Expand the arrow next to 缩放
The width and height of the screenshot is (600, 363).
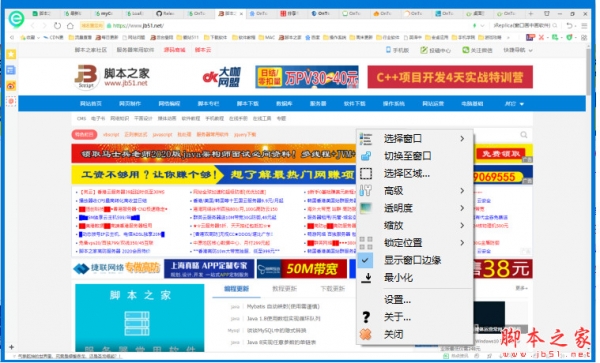click(x=462, y=225)
